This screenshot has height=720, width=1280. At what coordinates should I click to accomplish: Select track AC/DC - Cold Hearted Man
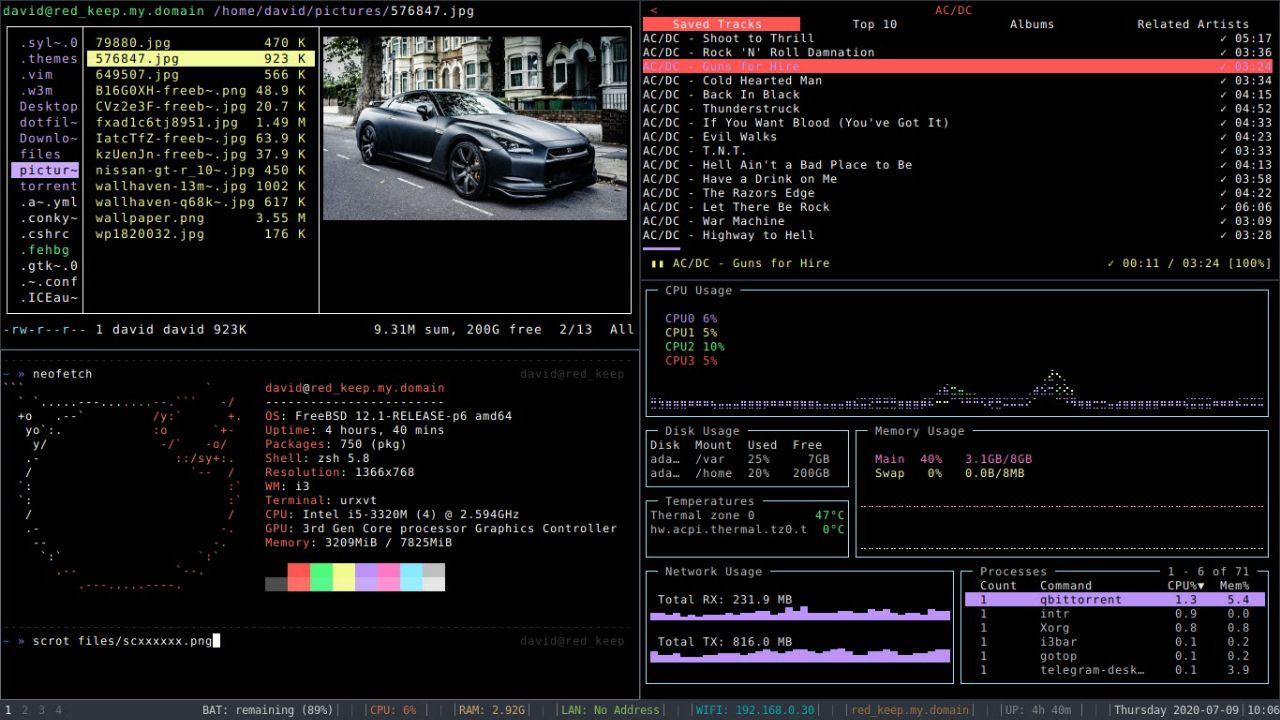click(x=958, y=80)
